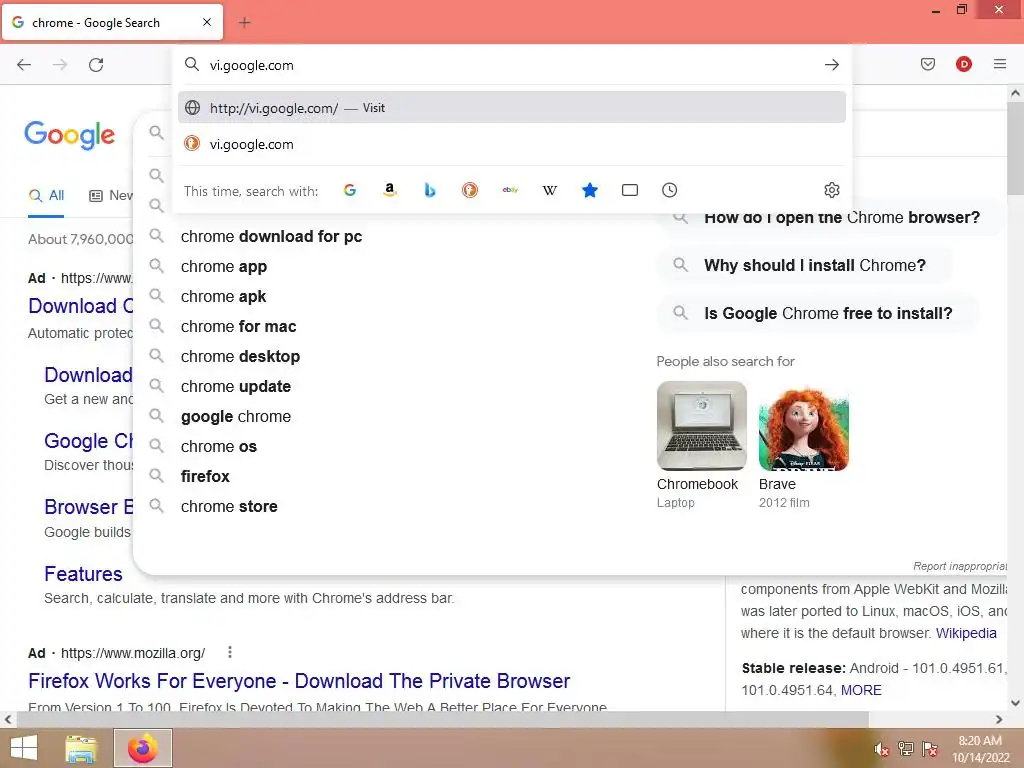Open the Brave 2012 film thumbnail

pyautogui.click(x=803, y=426)
